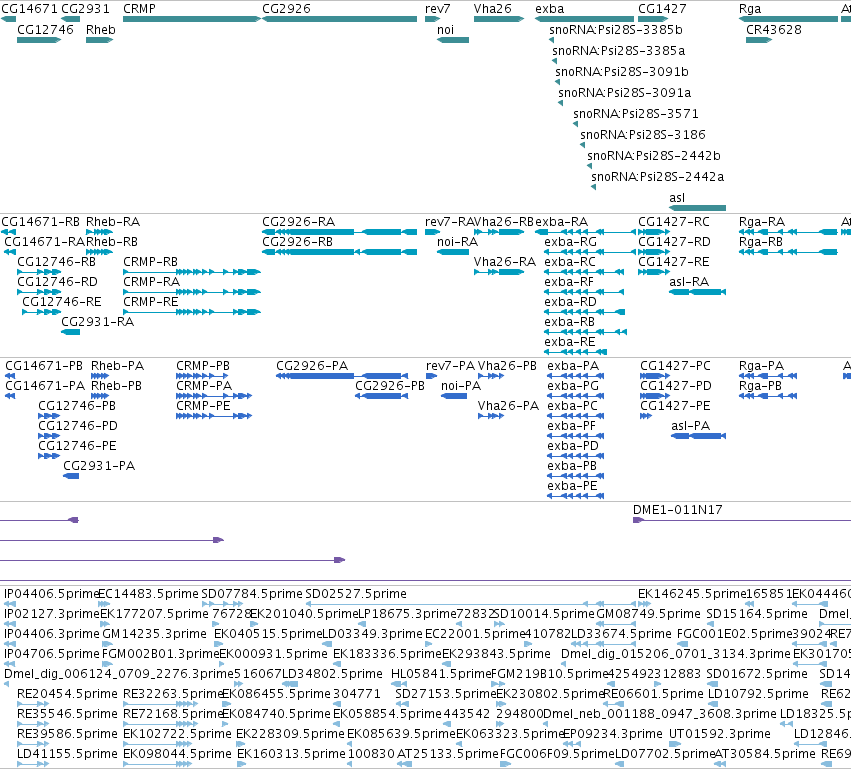Click the exba-RC transcript label
The width and height of the screenshot is (851, 769).
click(x=570, y=262)
